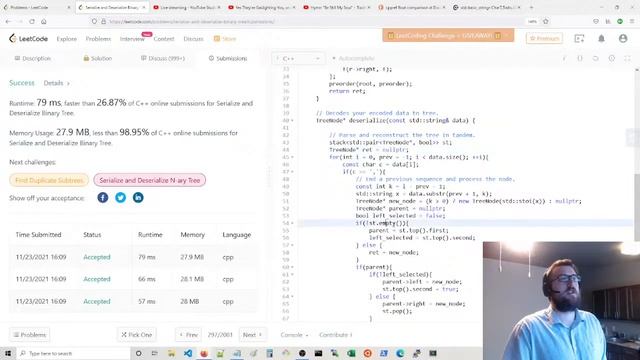Toggle the Autocomplete option
The width and height of the screenshot is (640, 360).
click(x=353, y=58)
